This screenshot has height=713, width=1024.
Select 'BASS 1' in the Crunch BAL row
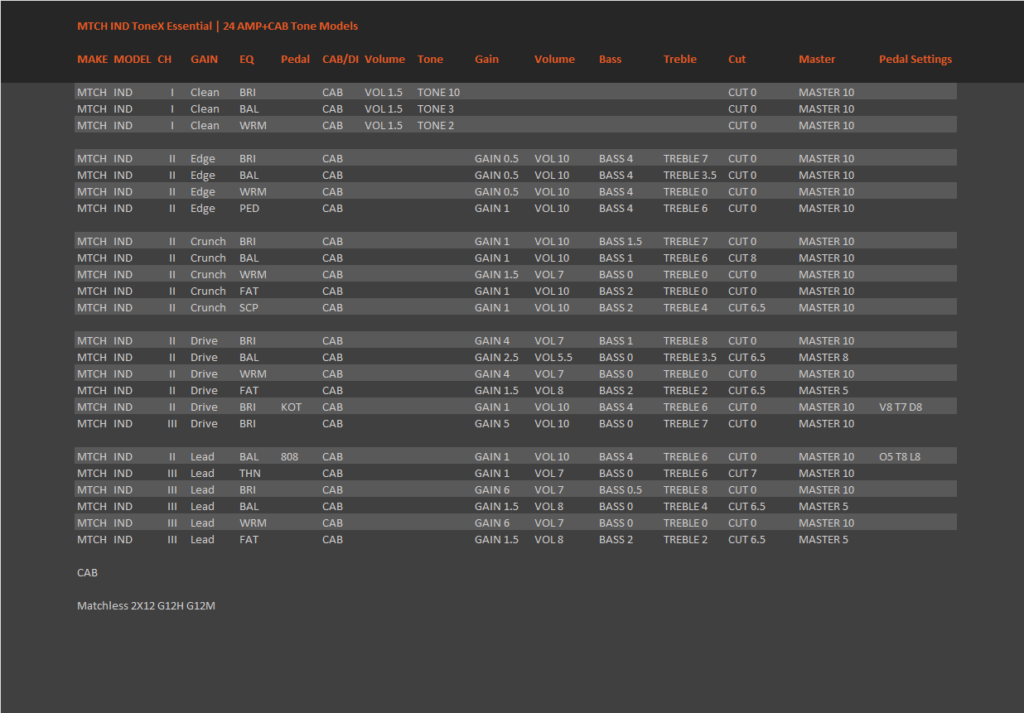pyautogui.click(x=616, y=258)
